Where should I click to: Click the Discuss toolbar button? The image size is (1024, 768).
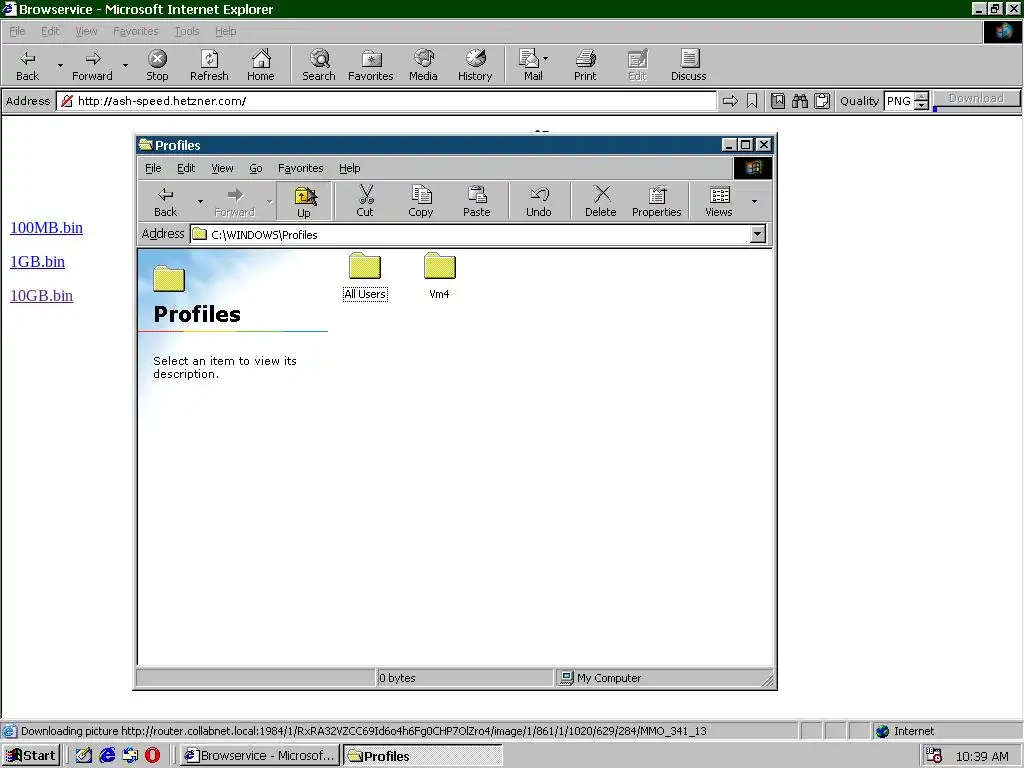(688, 65)
